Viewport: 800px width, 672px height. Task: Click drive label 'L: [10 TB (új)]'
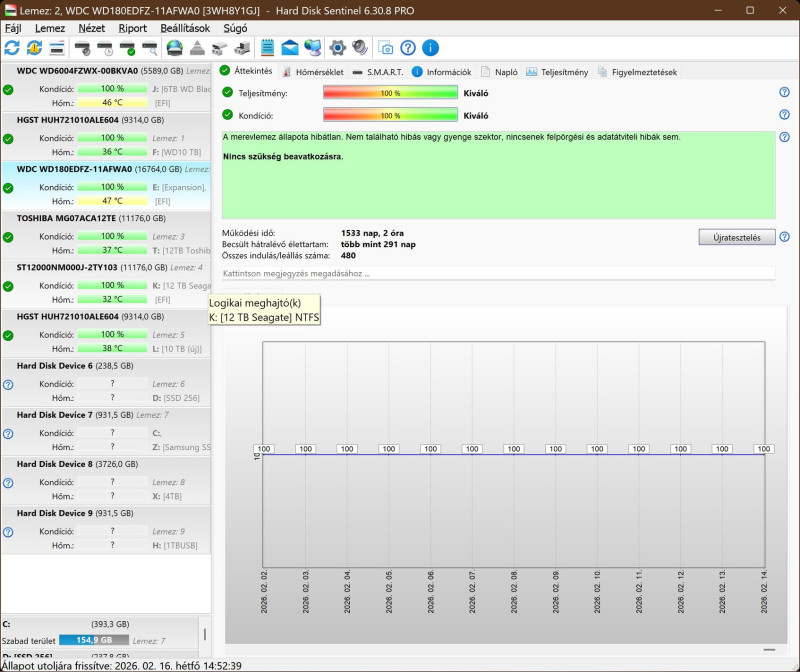177,349
